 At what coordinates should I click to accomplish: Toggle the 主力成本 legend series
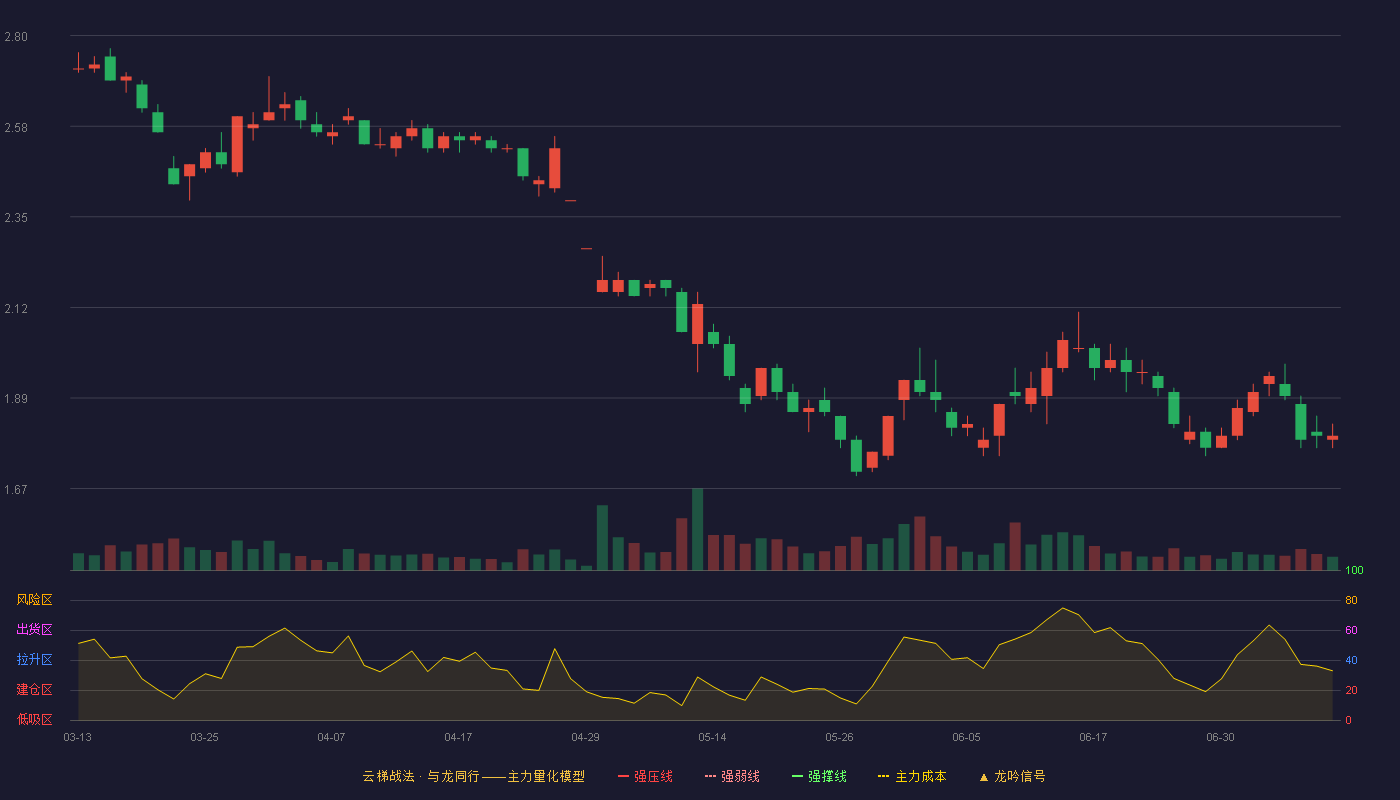tap(912, 776)
